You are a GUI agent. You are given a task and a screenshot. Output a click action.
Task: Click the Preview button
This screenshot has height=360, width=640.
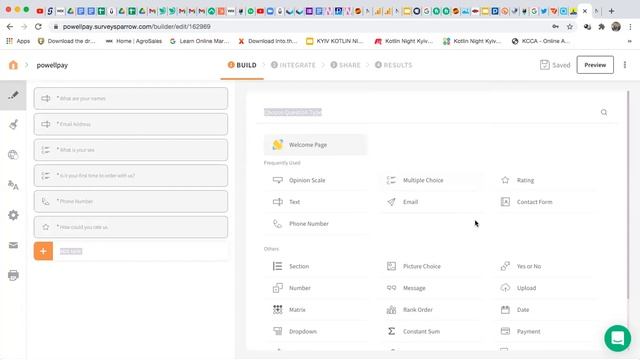point(595,65)
